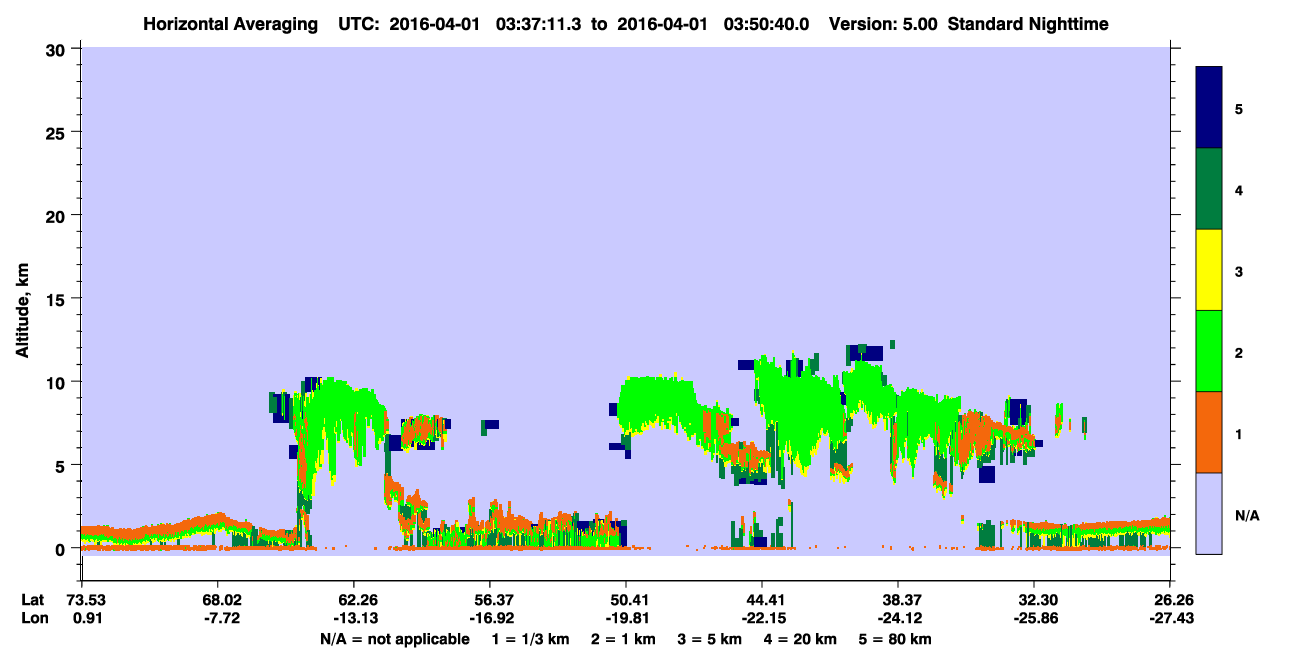
Task: Click the longitude value -24.12
Action: pos(898,619)
